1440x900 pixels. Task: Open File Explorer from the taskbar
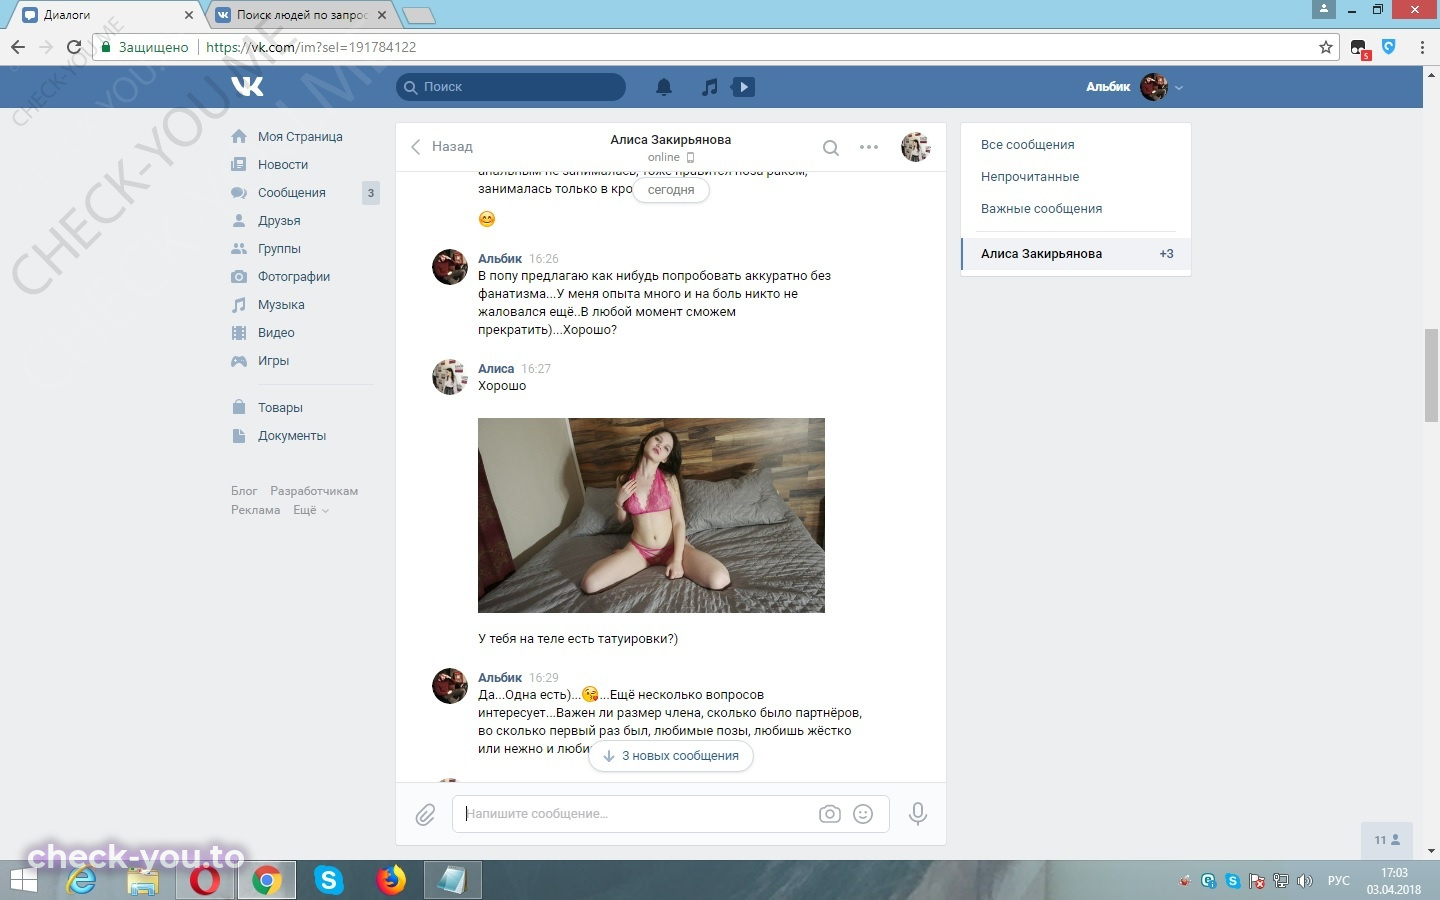[143, 880]
